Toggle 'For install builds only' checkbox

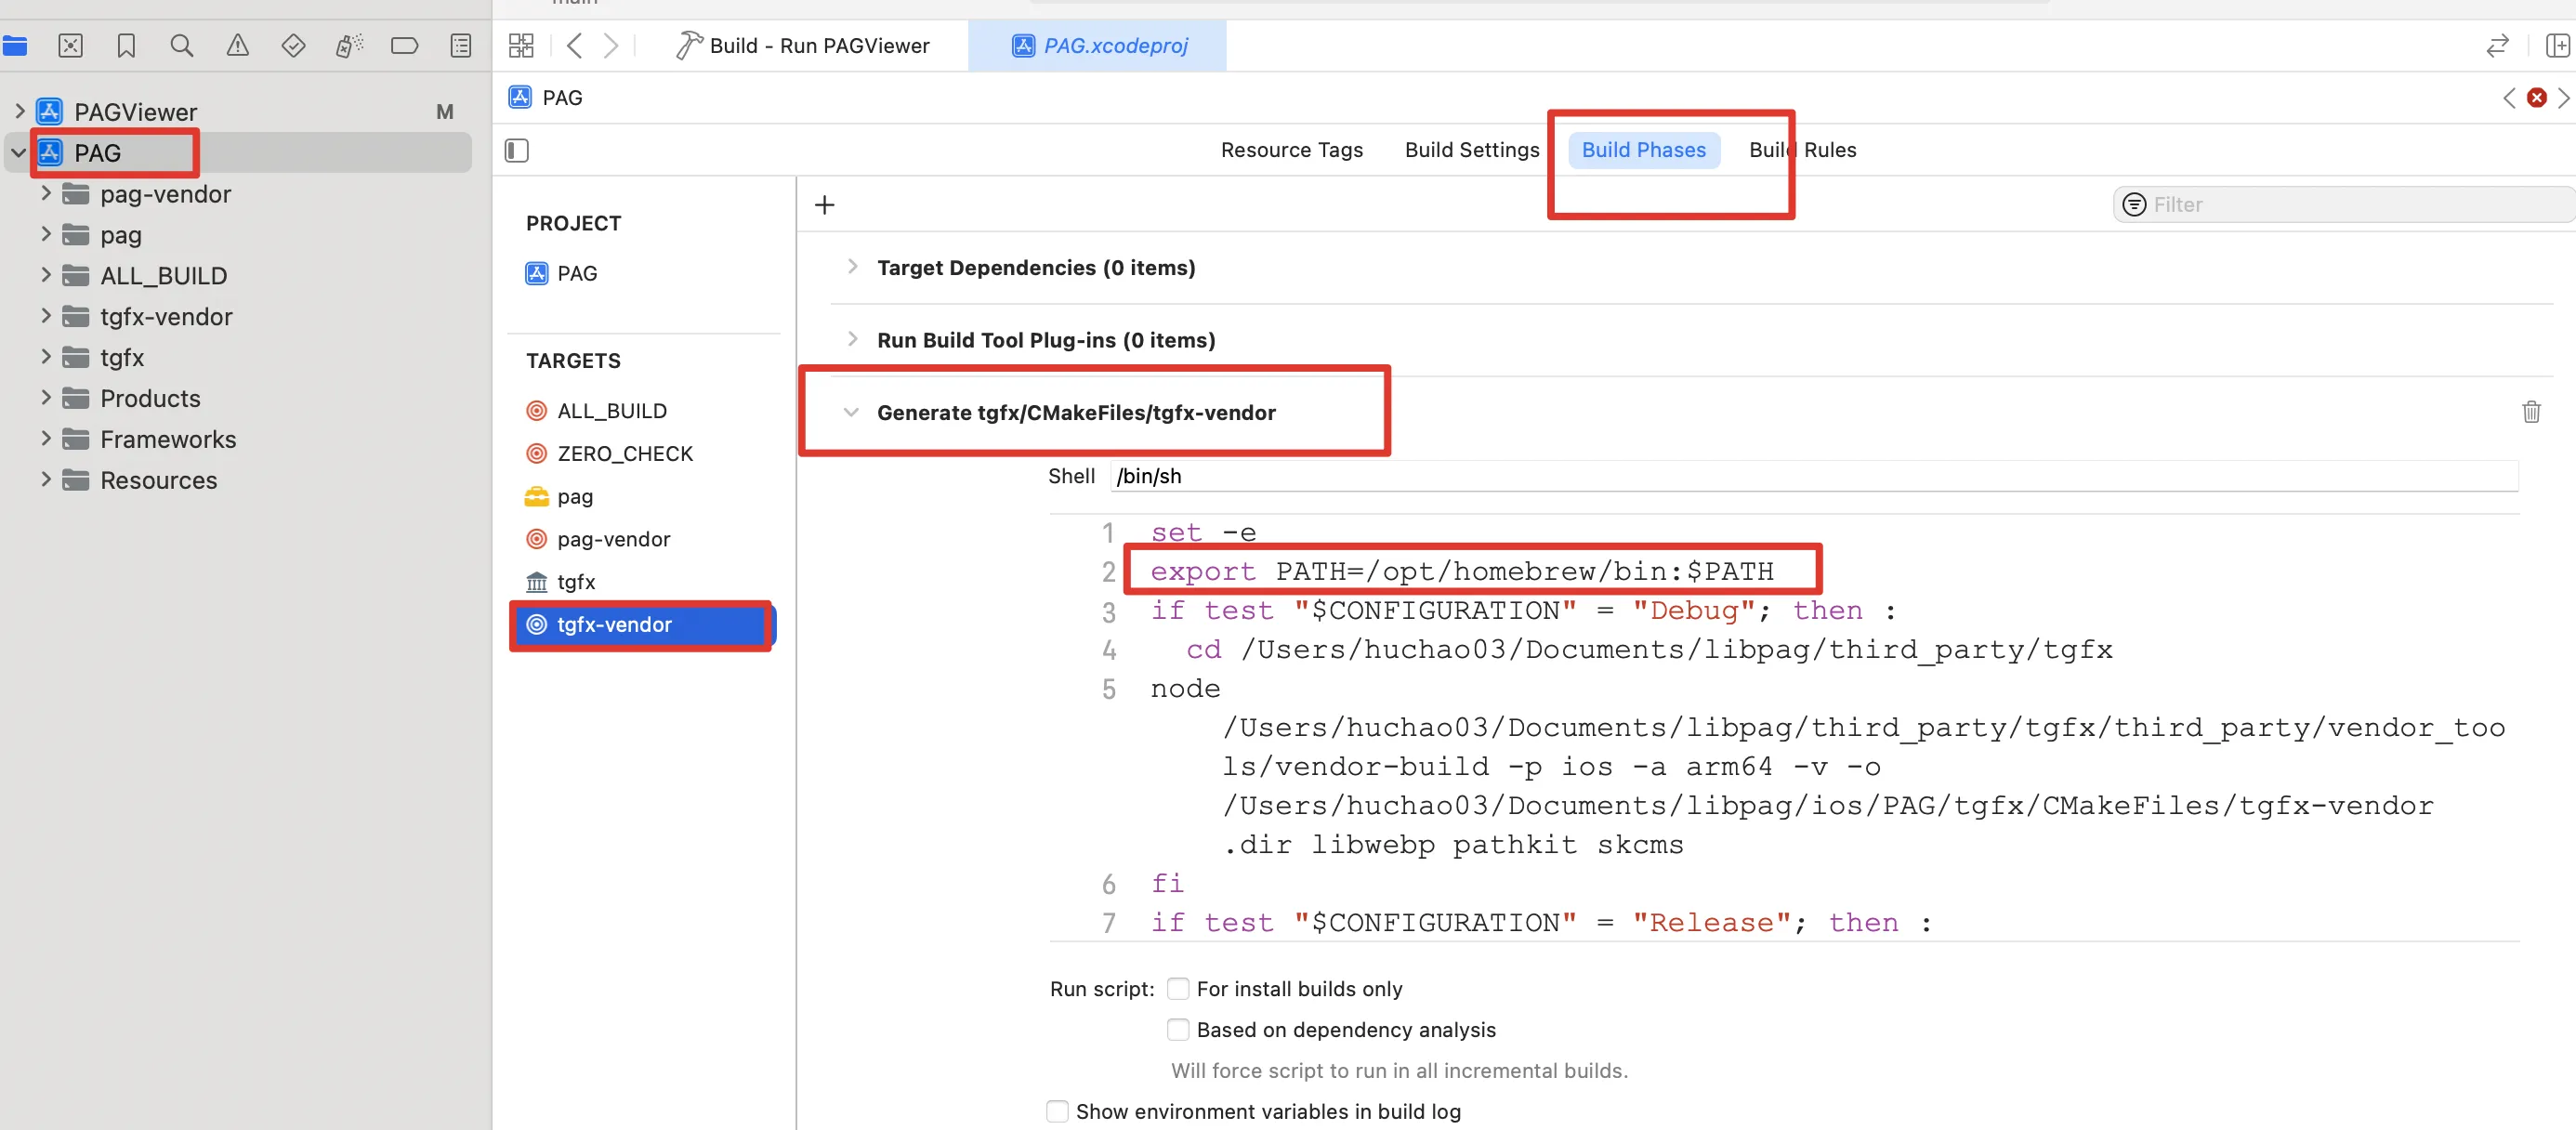[x=1178, y=989]
